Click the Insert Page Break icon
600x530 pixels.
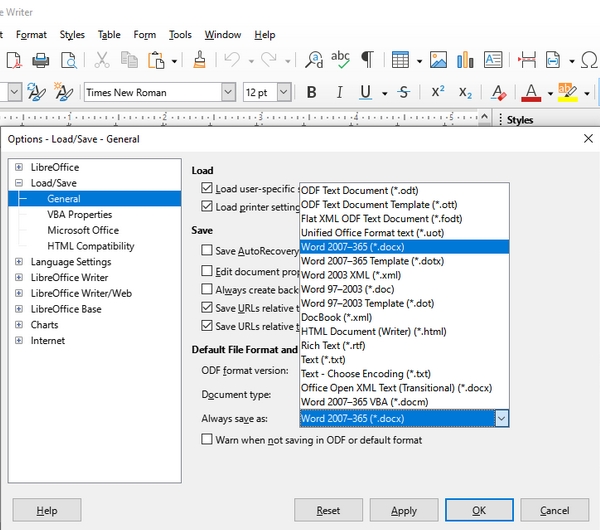(527, 60)
